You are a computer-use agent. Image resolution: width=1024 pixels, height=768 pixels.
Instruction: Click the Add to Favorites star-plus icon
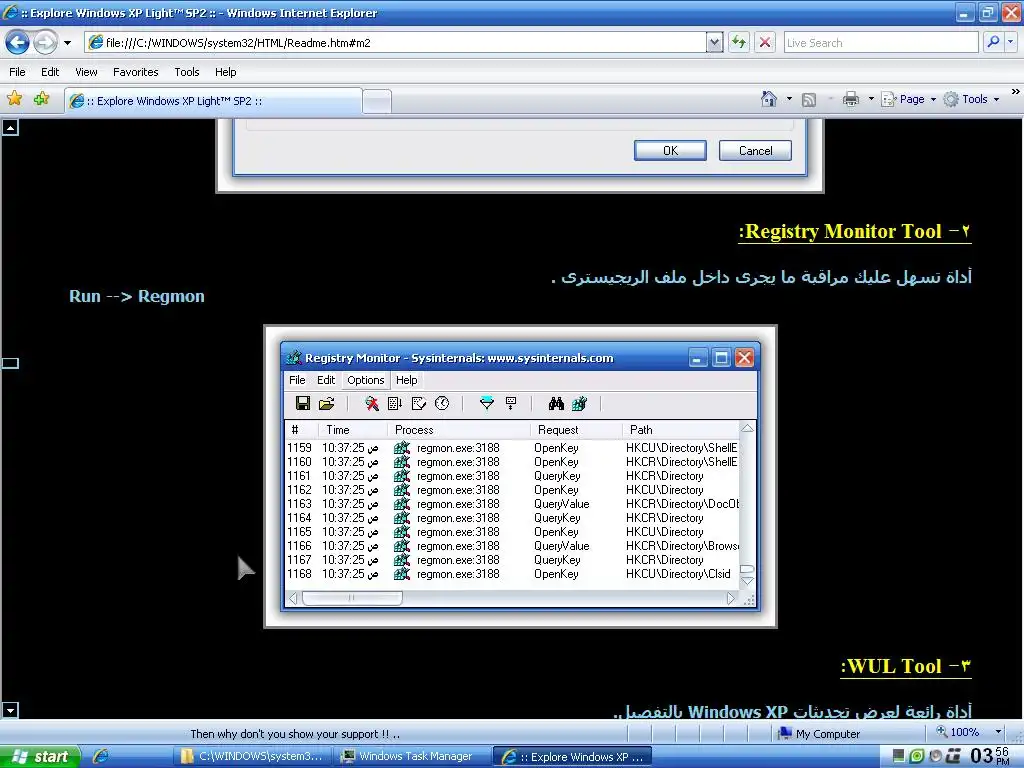[42, 99]
